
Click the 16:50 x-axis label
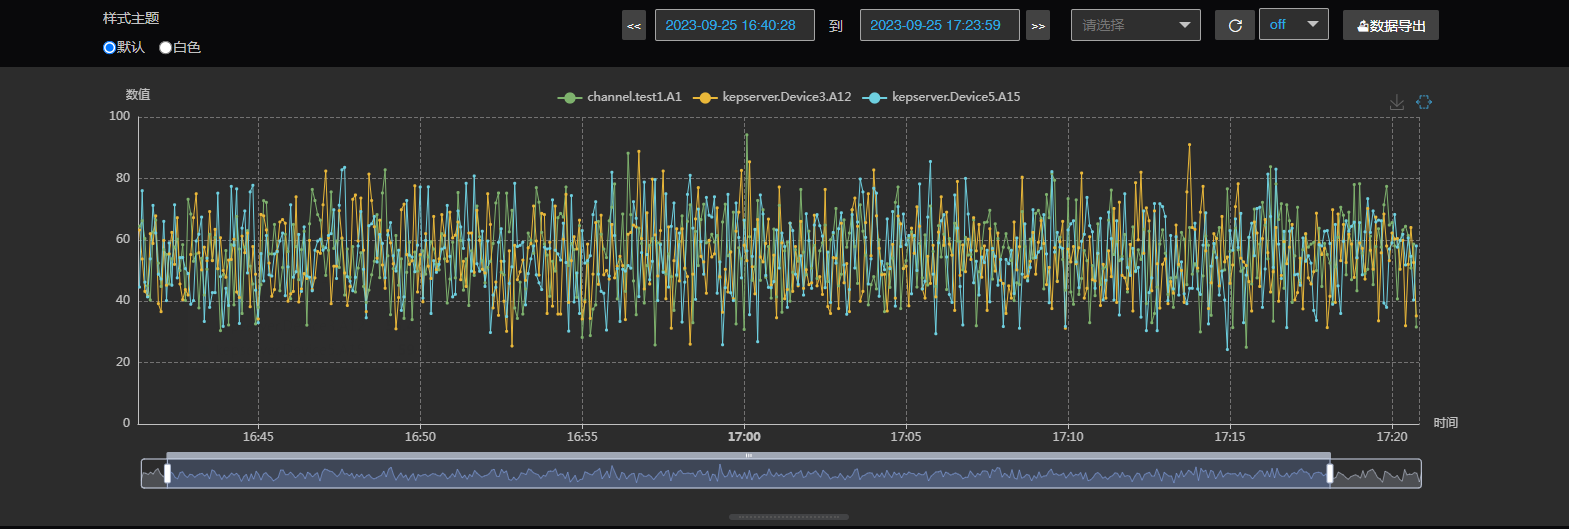(420, 437)
